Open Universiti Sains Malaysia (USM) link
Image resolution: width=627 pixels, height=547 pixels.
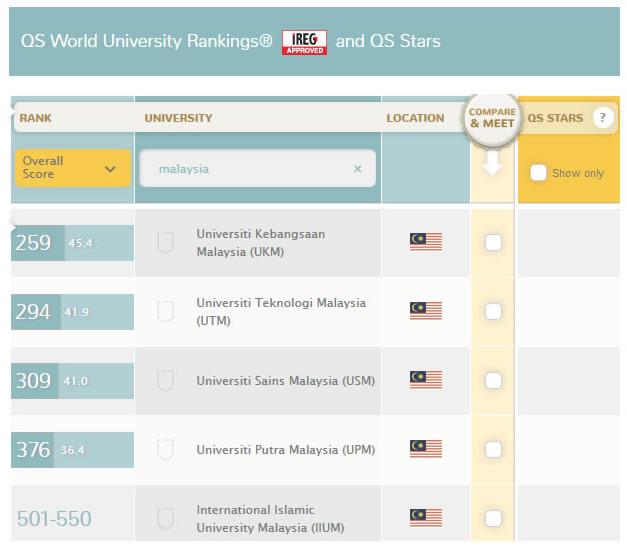coord(286,381)
